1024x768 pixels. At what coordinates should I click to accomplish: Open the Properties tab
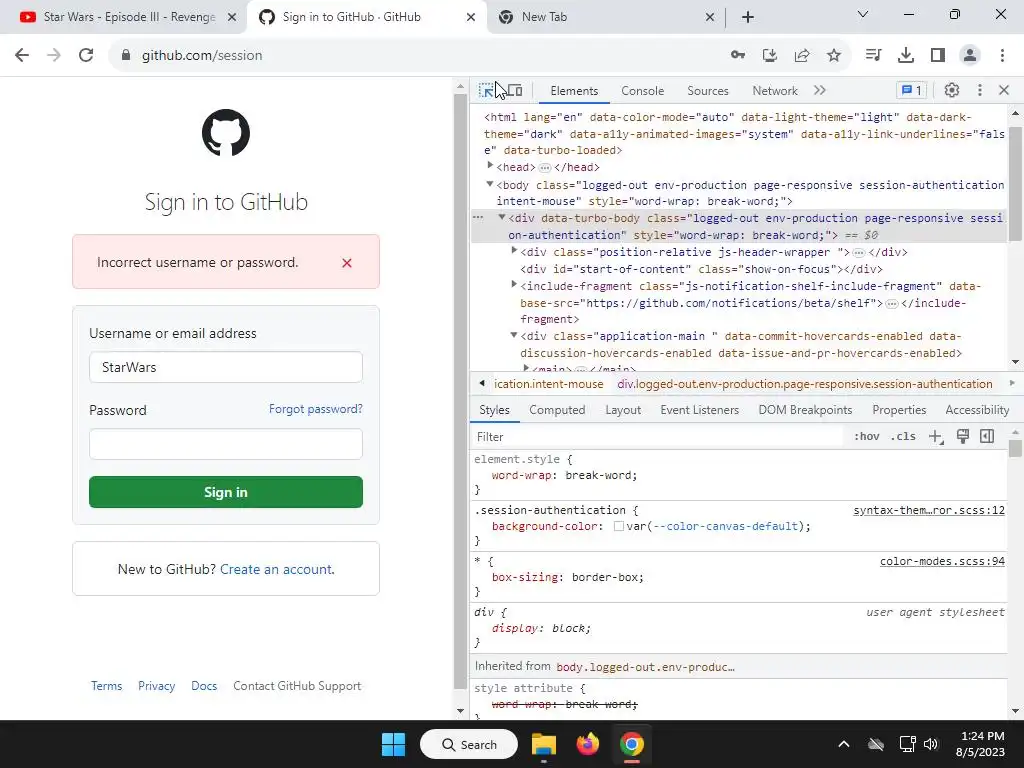pyautogui.click(x=899, y=410)
